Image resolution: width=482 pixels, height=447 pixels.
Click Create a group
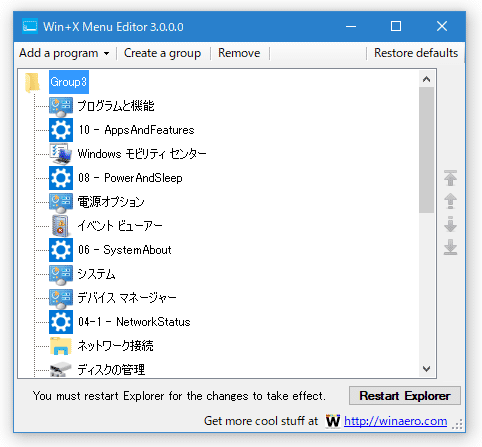[x=162, y=53]
